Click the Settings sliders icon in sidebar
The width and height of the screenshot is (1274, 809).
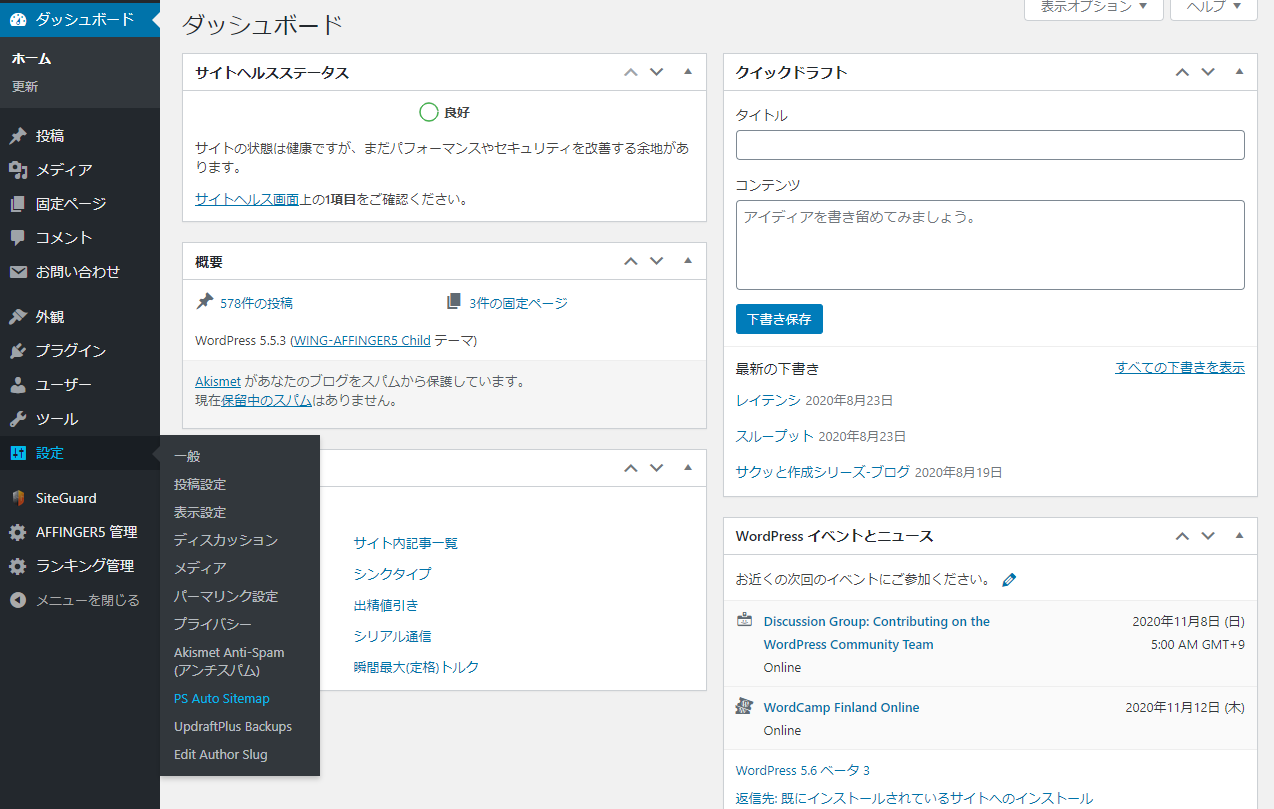pos(18,453)
